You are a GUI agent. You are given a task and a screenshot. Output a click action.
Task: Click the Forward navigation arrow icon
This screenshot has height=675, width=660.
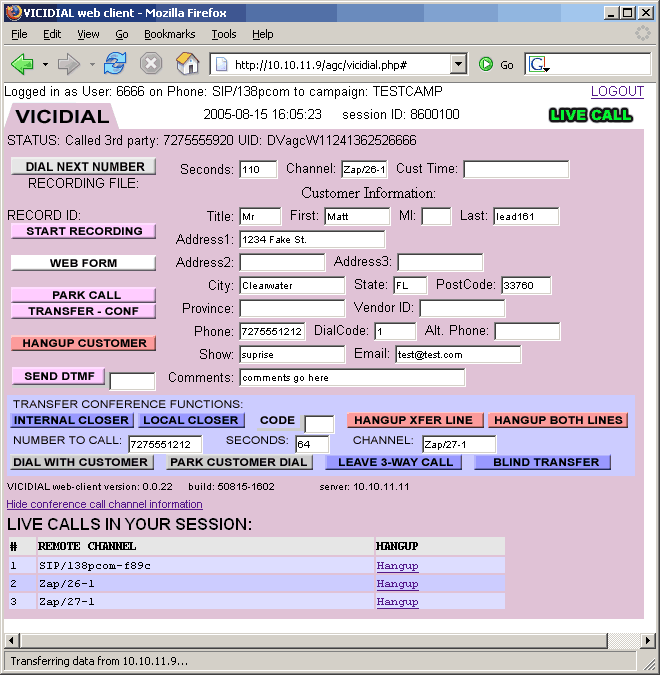point(68,64)
